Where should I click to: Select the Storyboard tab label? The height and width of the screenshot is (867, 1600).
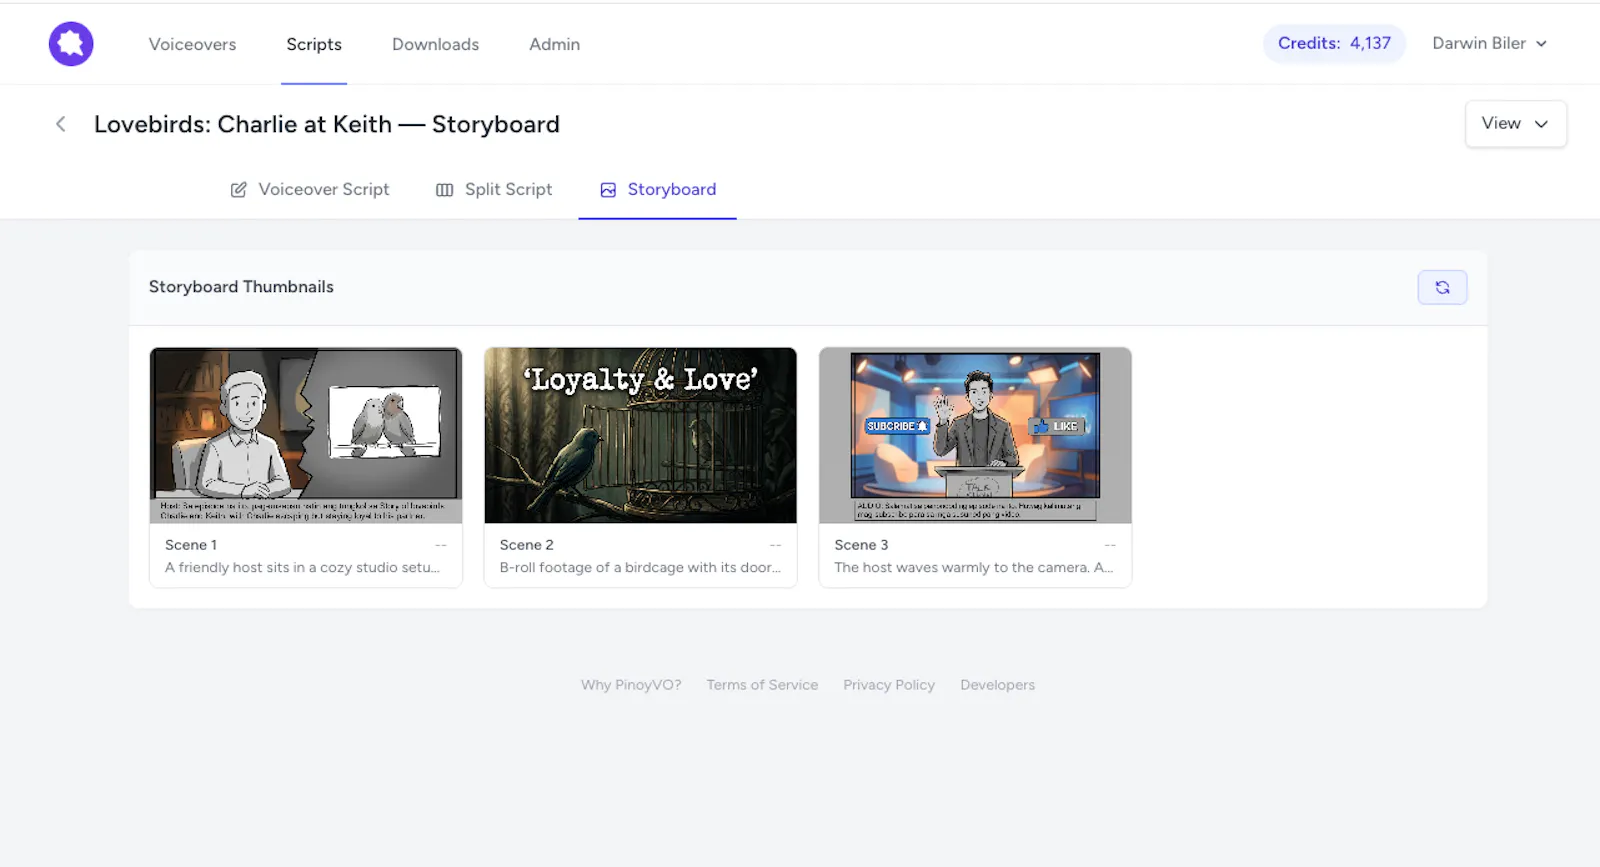coord(672,189)
